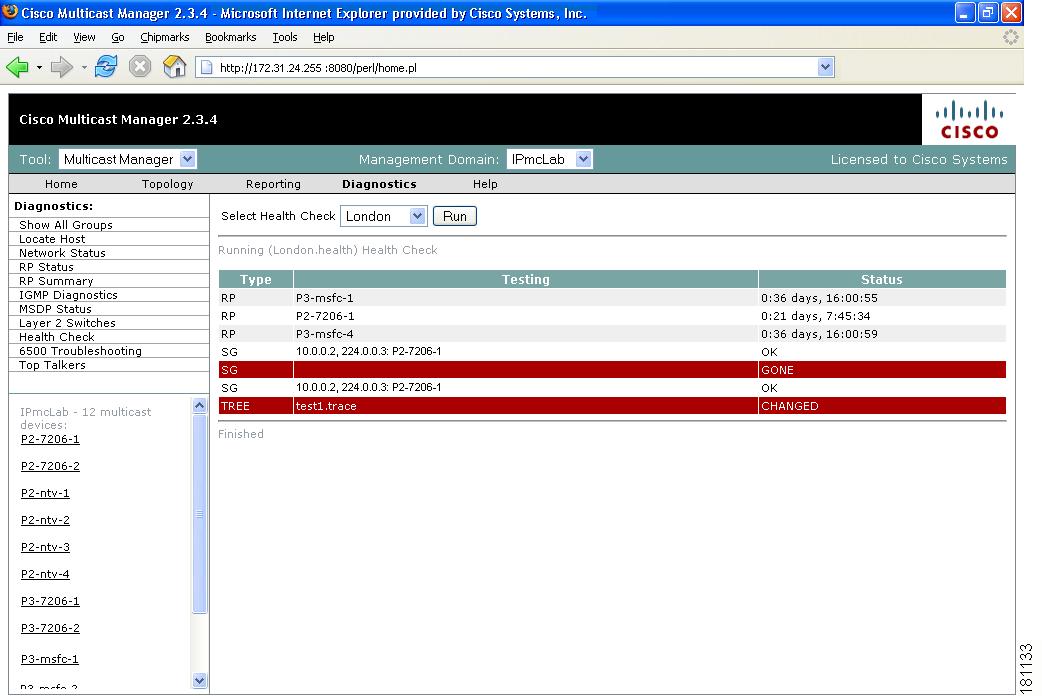Screen dimensions: 1042x696
Task: Open the Top Talkers diagnostic
Action: coord(52,364)
